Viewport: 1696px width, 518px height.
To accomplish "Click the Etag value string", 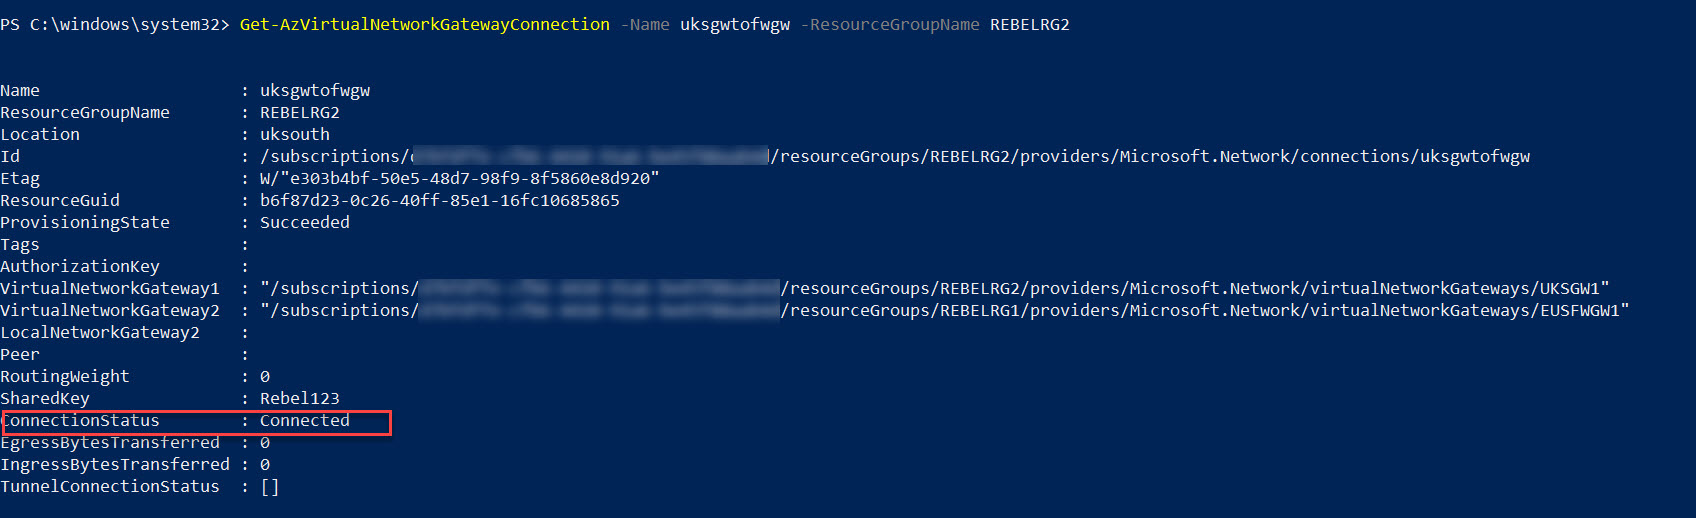I will pos(459,179).
